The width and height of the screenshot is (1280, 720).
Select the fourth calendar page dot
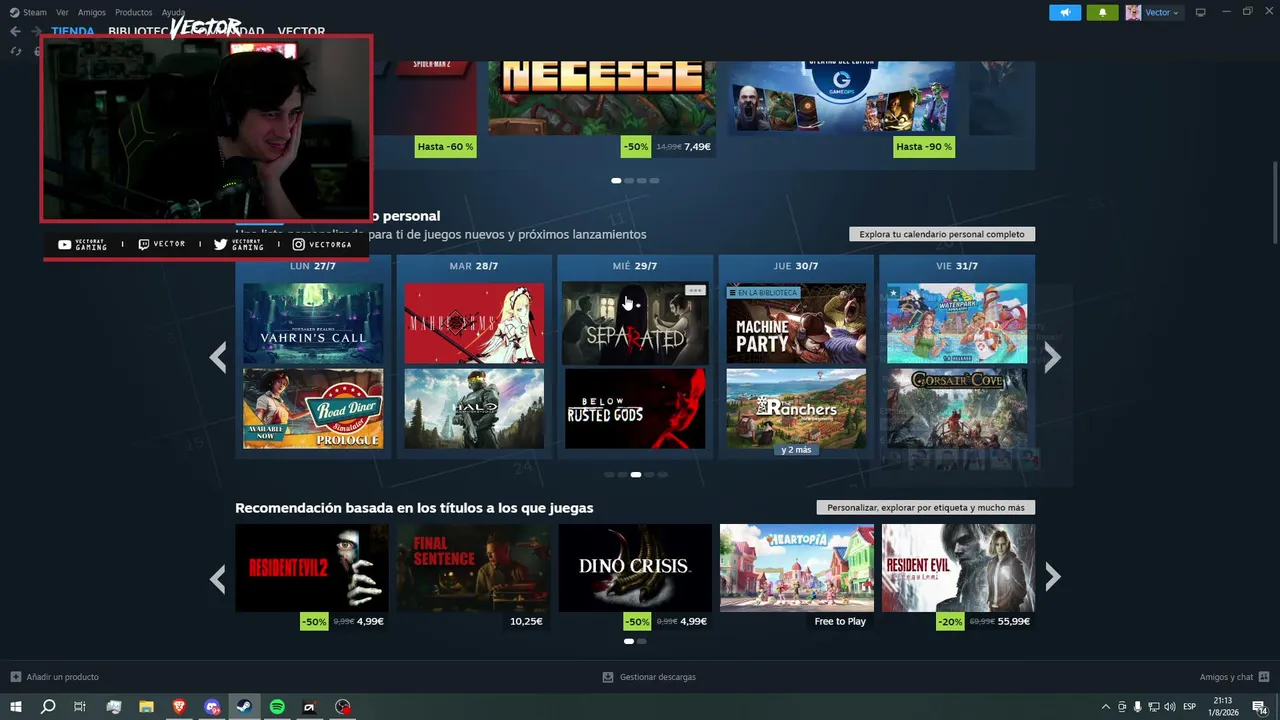coord(649,475)
